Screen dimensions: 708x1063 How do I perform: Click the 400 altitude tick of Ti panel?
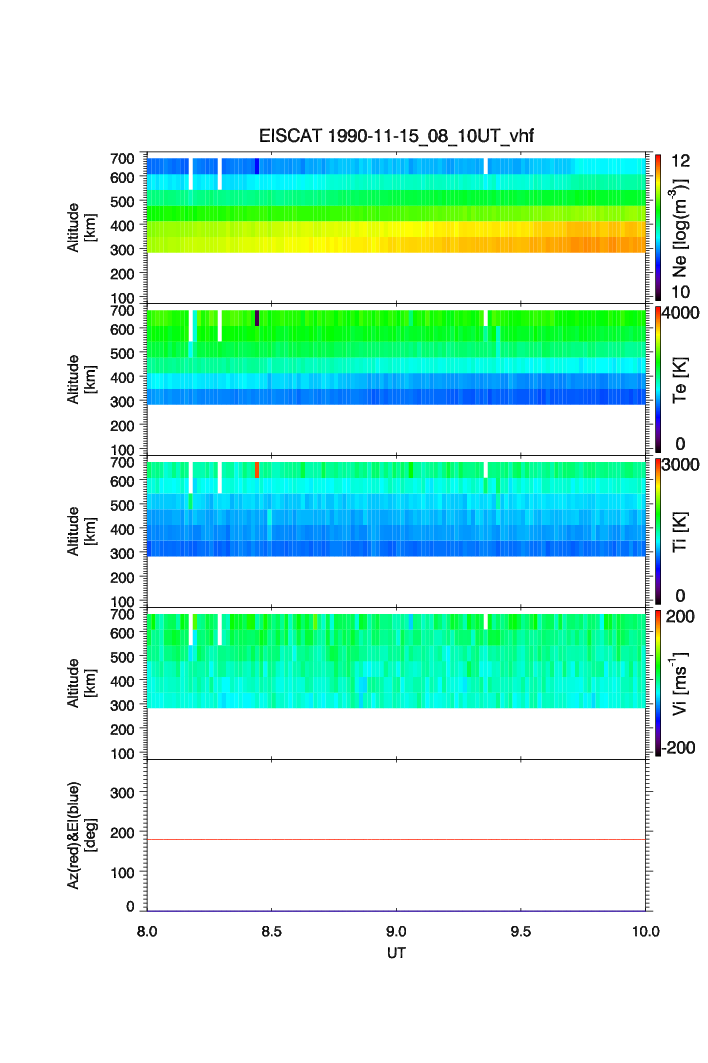(122, 529)
